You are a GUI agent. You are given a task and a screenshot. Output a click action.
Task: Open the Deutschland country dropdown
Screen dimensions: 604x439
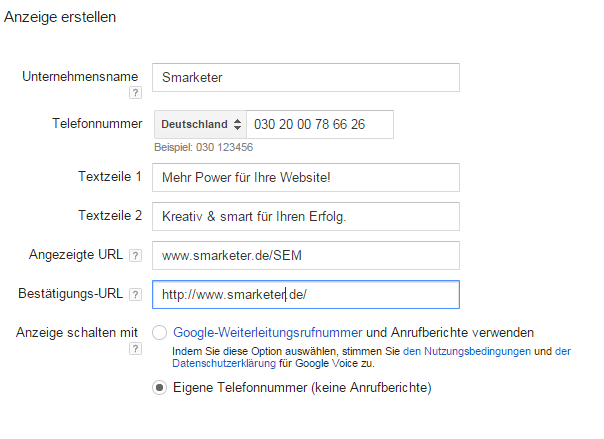click(x=200, y=124)
